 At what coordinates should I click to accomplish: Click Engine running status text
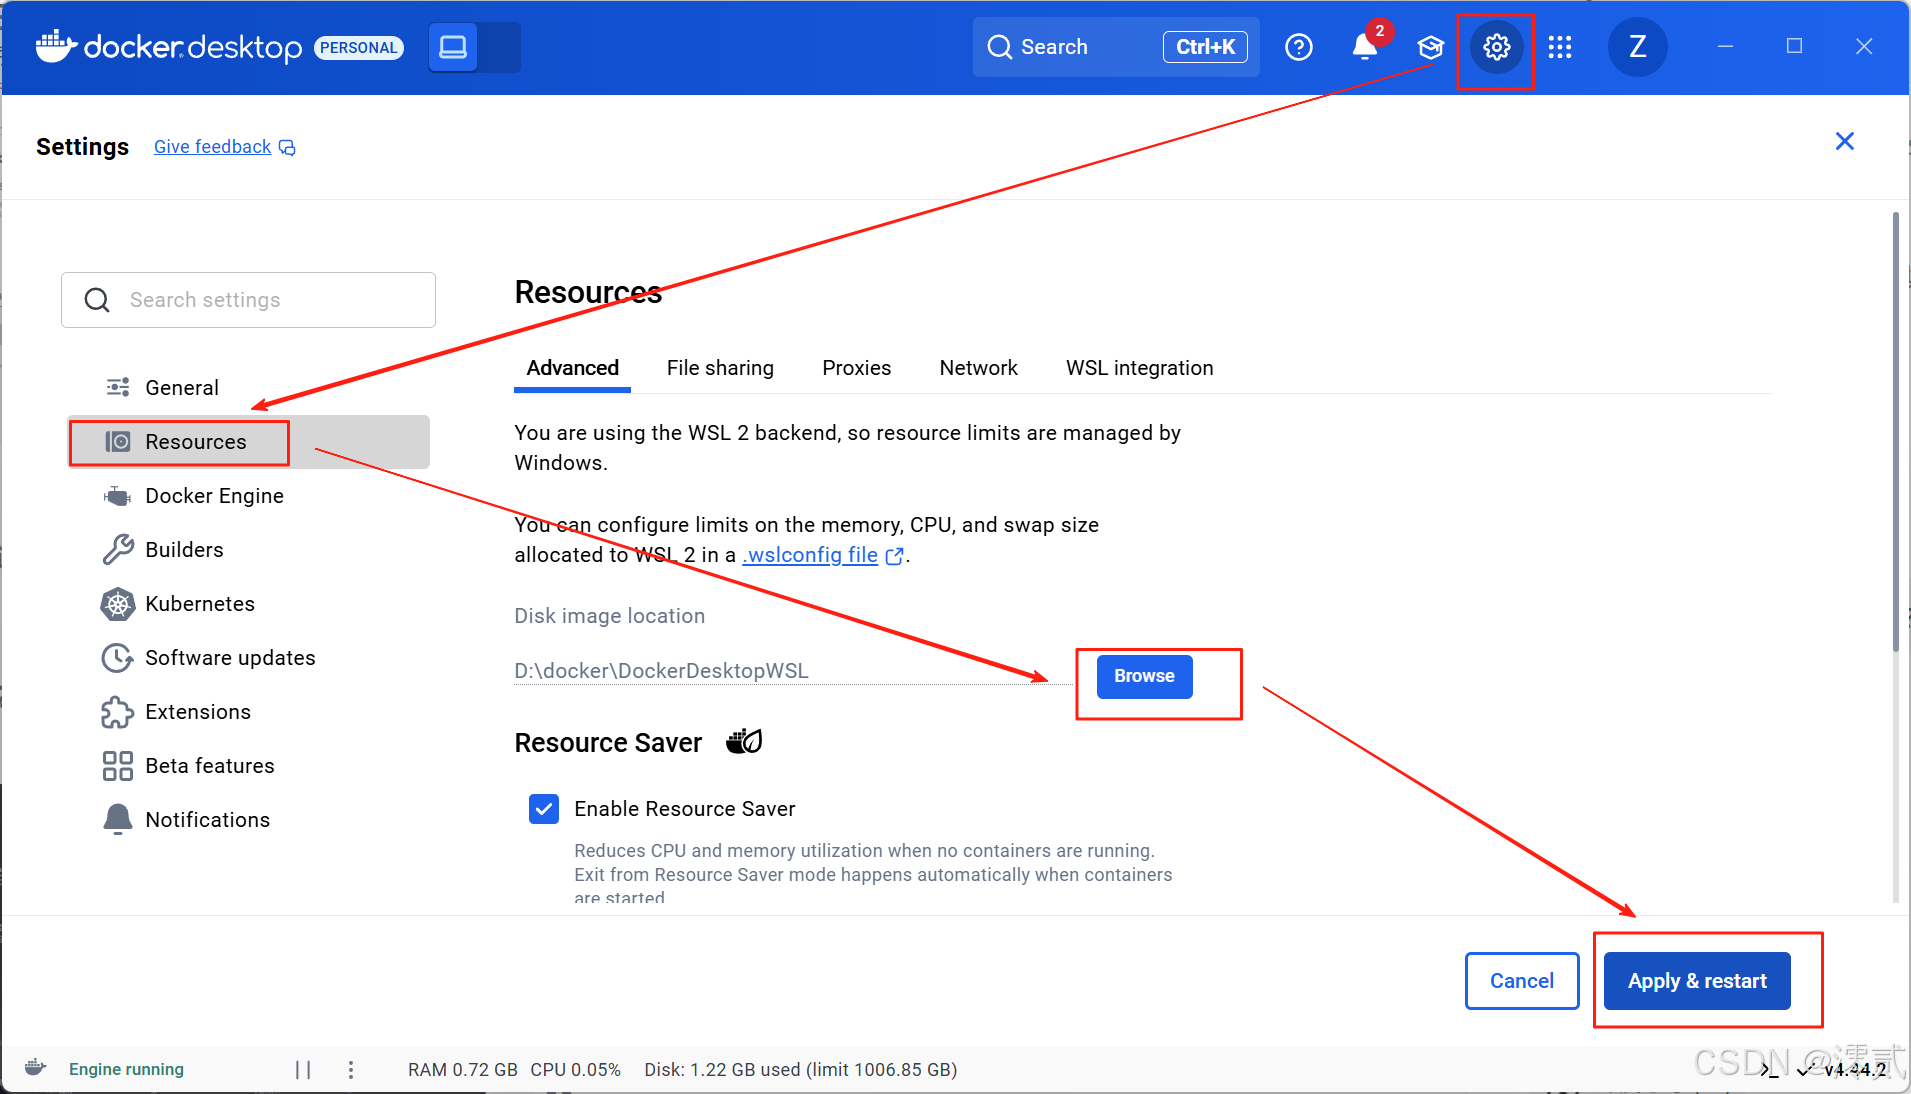[x=126, y=1069]
